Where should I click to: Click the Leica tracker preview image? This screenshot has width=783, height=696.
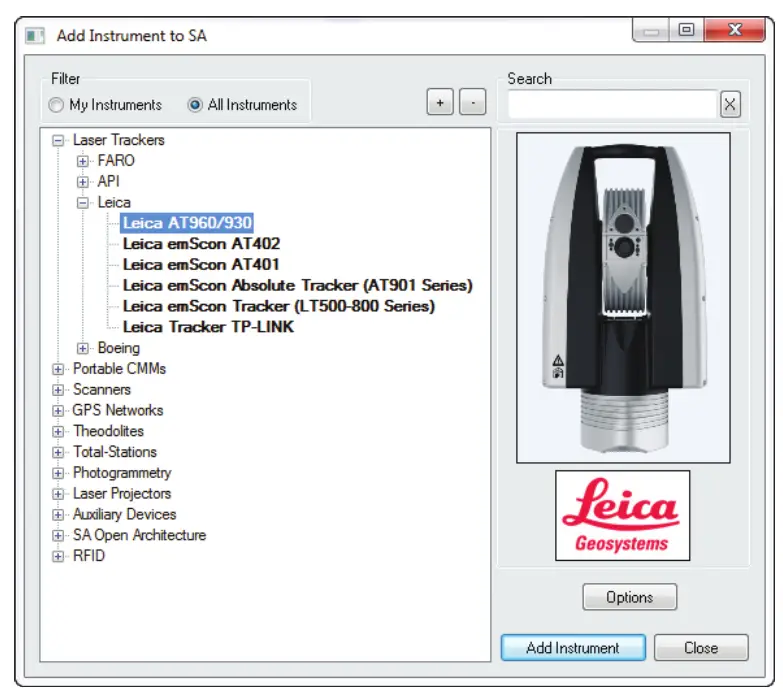(x=623, y=298)
